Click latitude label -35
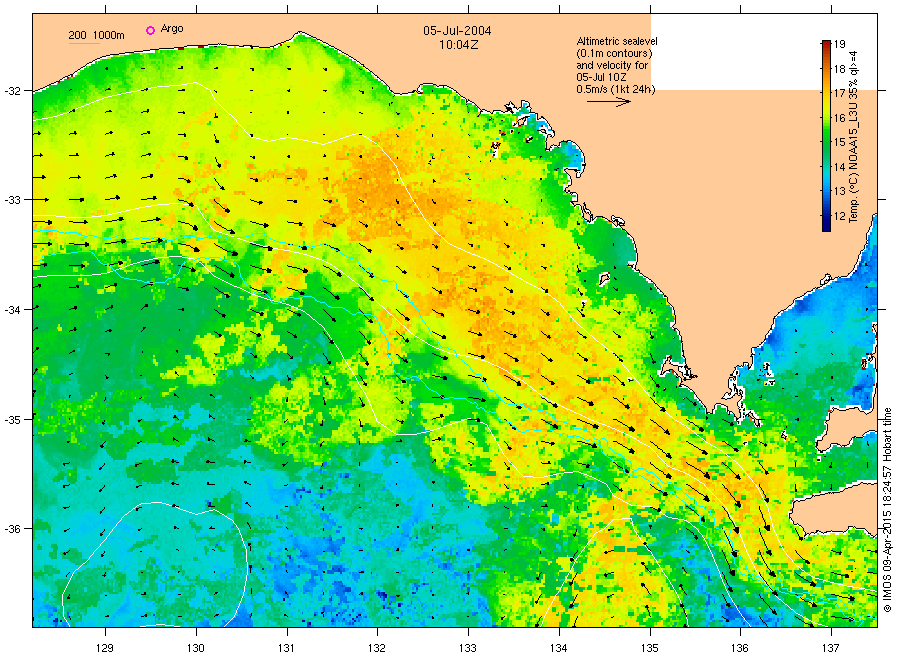 (x=12, y=419)
